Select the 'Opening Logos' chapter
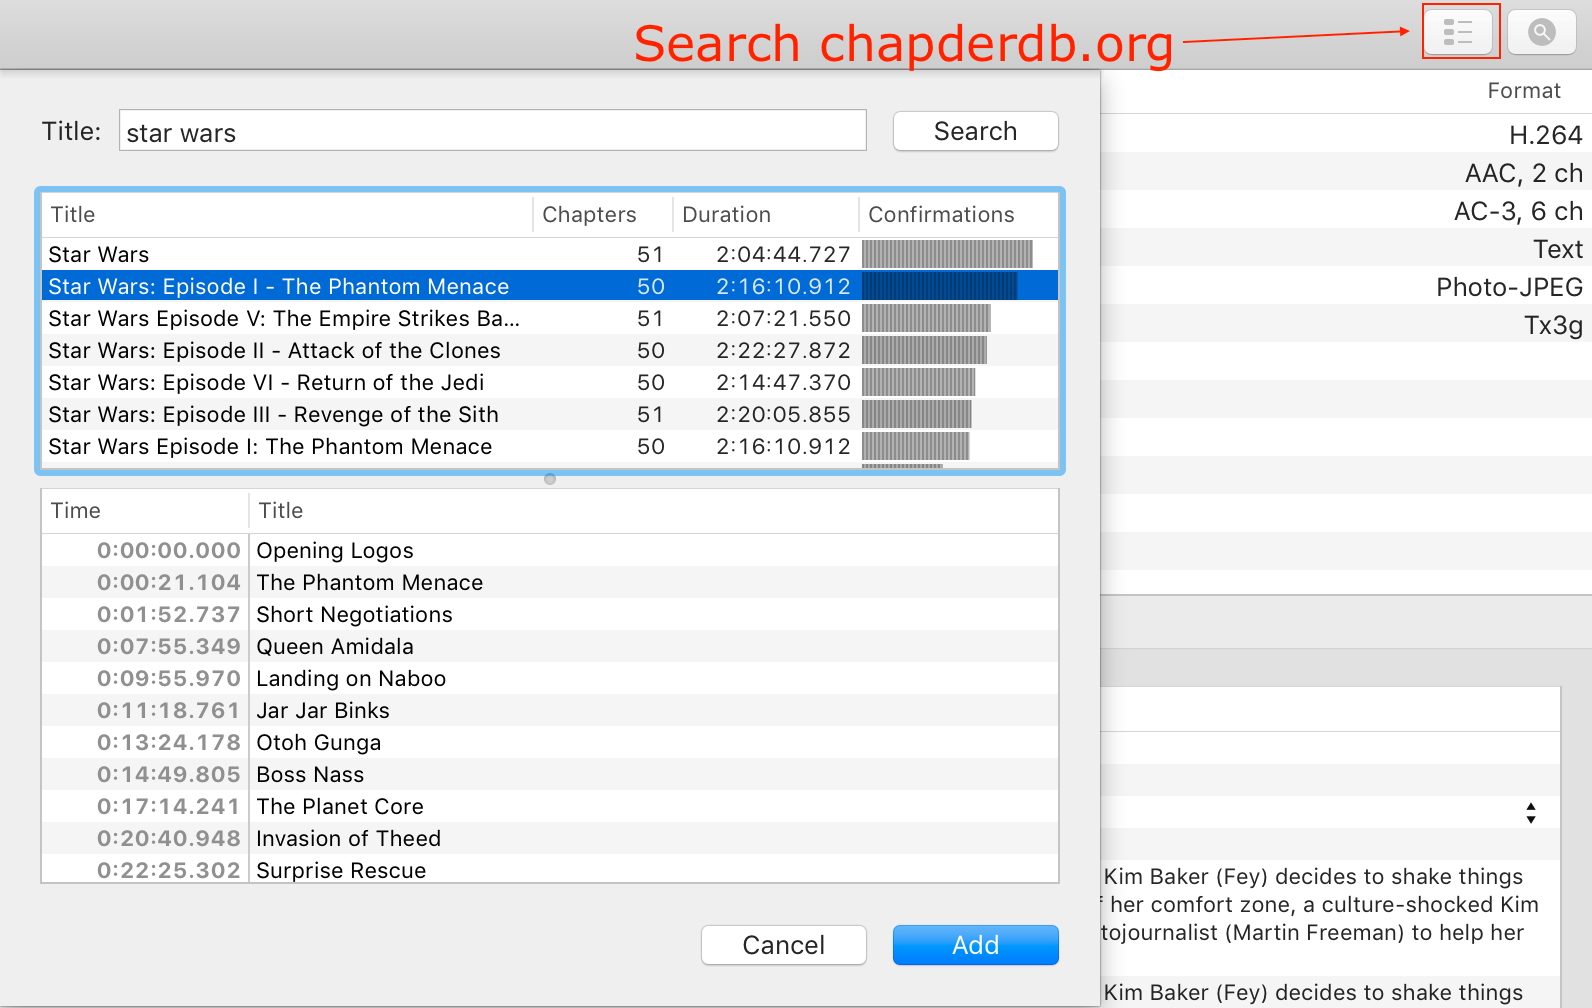Viewport: 1592px width, 1008px height. 550,550
